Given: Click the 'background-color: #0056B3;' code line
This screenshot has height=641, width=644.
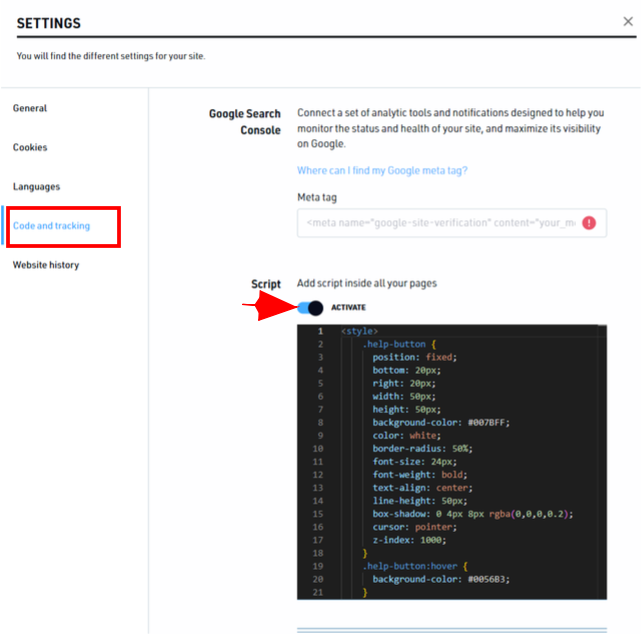Looking at the screenshot, I should click(441, 579).
